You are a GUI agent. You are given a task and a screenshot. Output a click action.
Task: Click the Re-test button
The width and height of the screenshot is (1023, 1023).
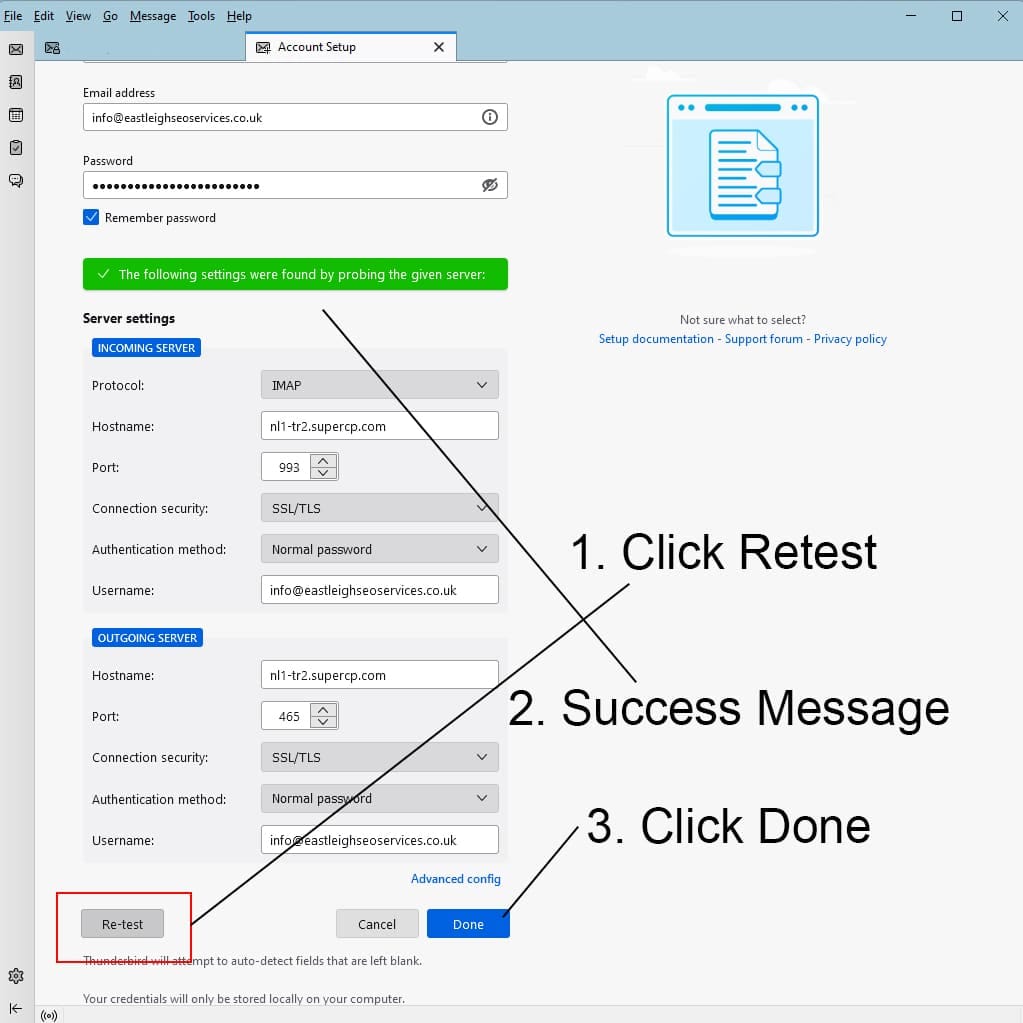(122, 924)
